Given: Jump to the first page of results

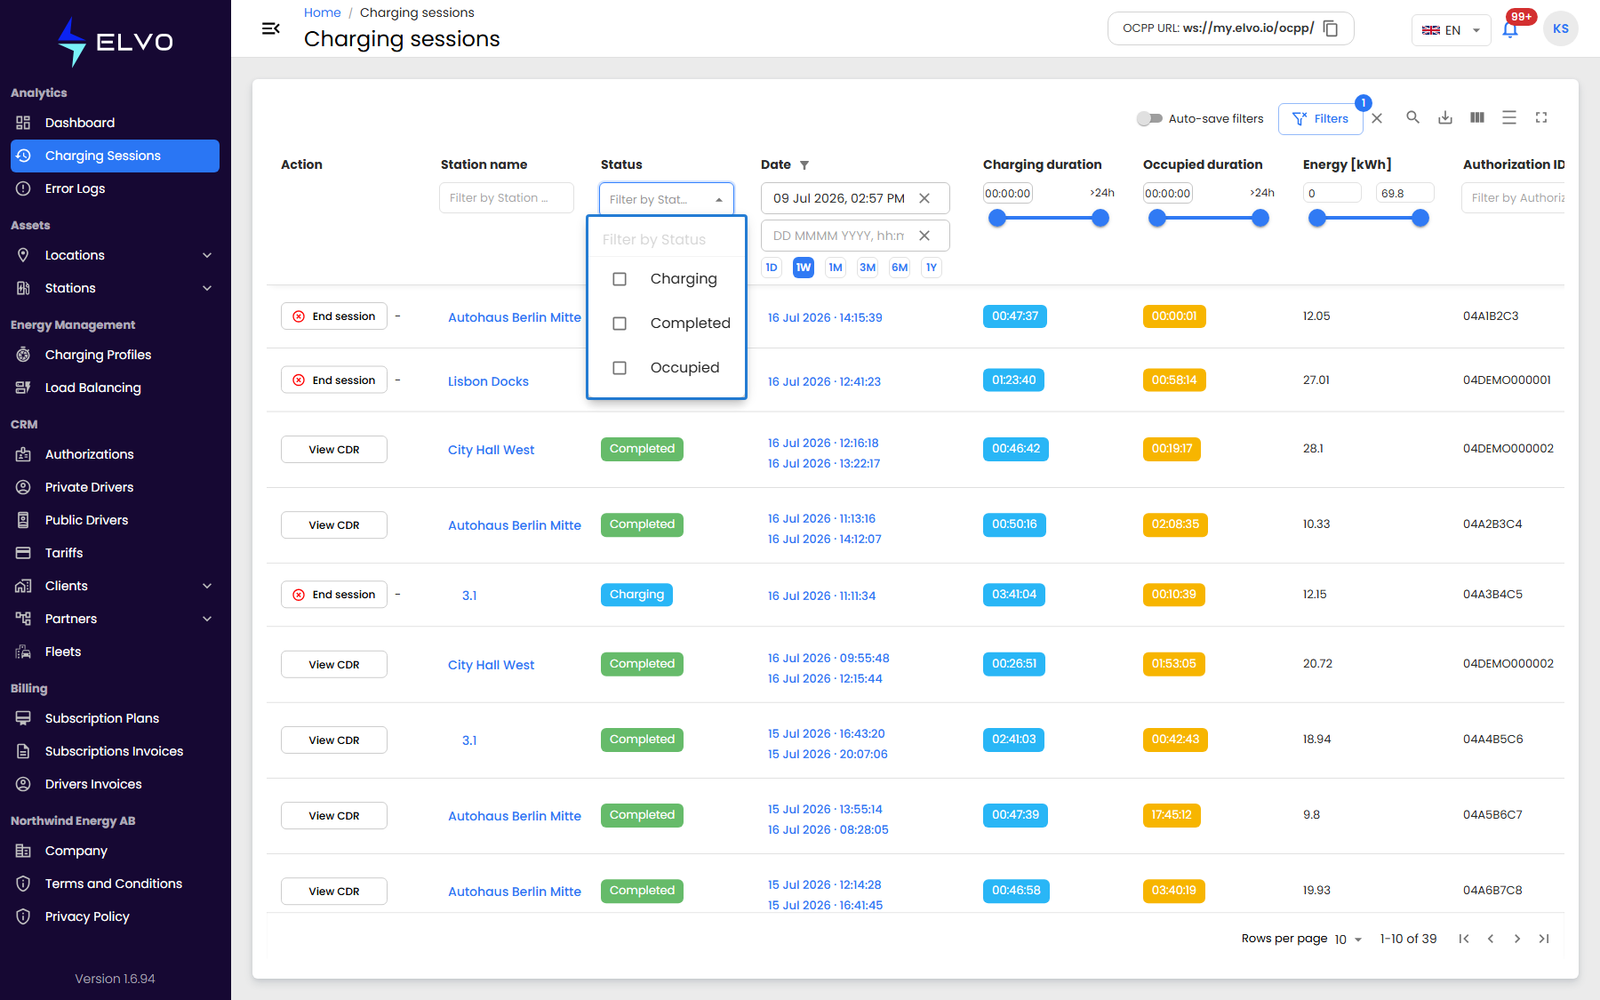Looking at the screenshot, I should (x=1464, y=938).
